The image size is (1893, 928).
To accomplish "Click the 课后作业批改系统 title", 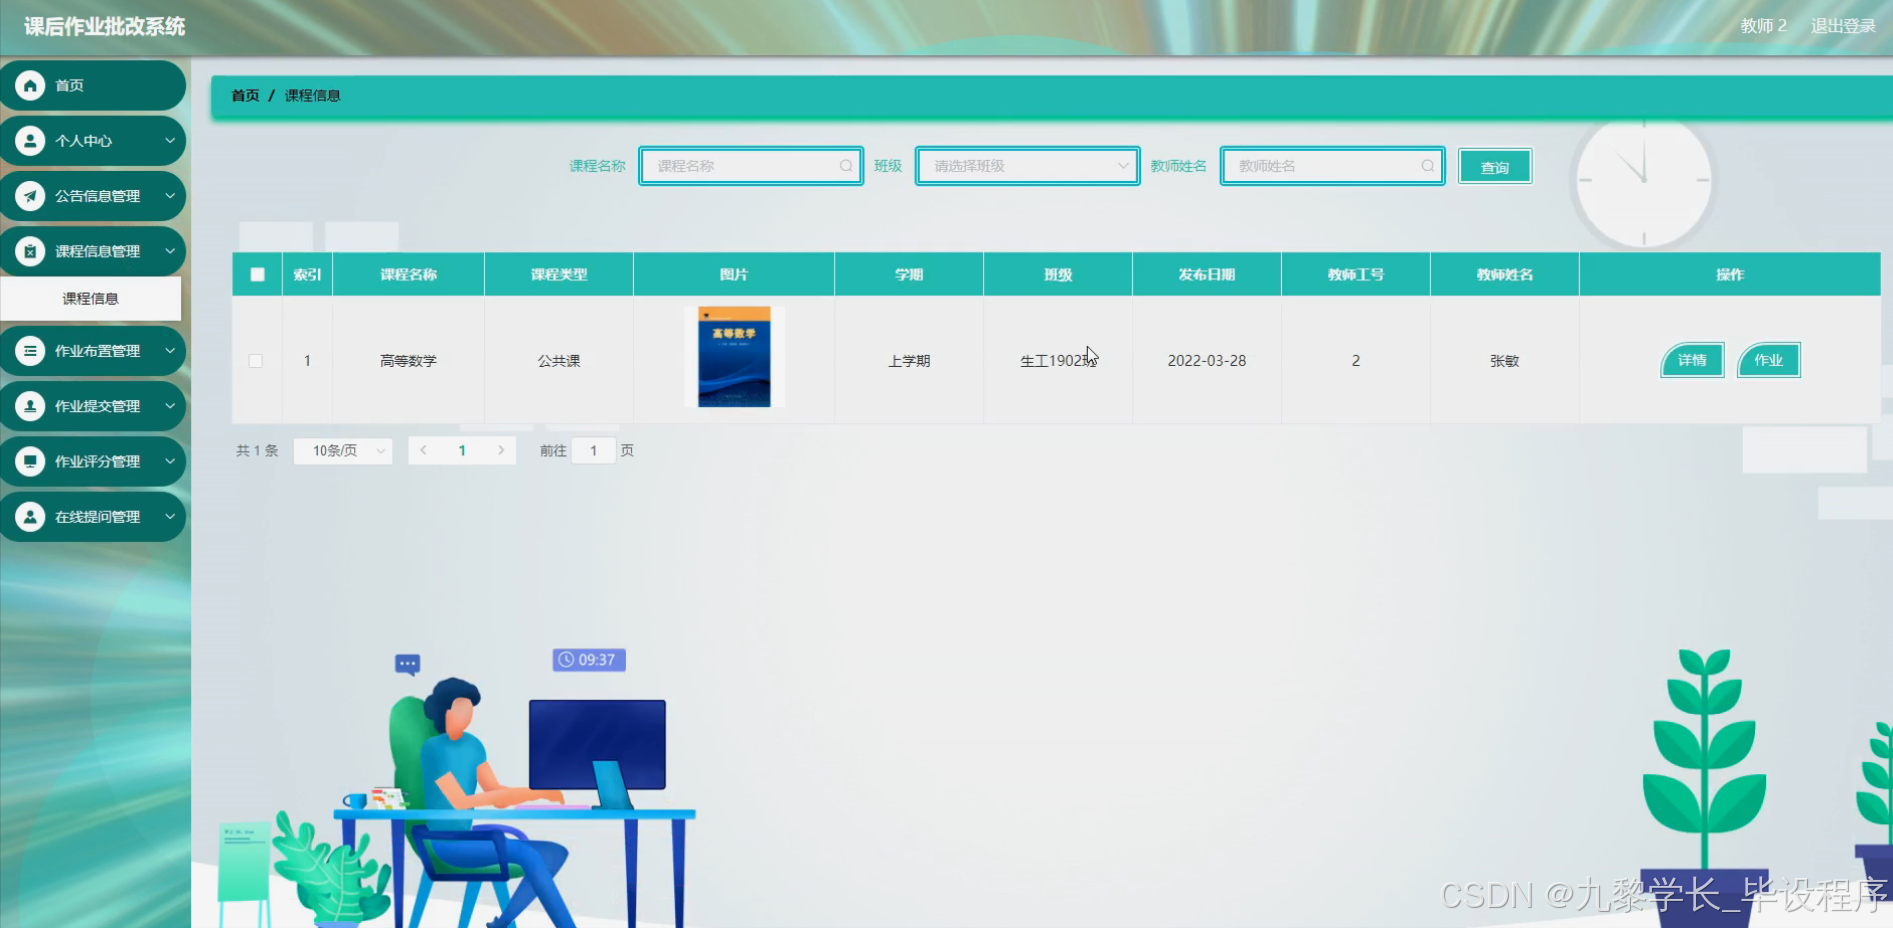I will click(105, 27).
